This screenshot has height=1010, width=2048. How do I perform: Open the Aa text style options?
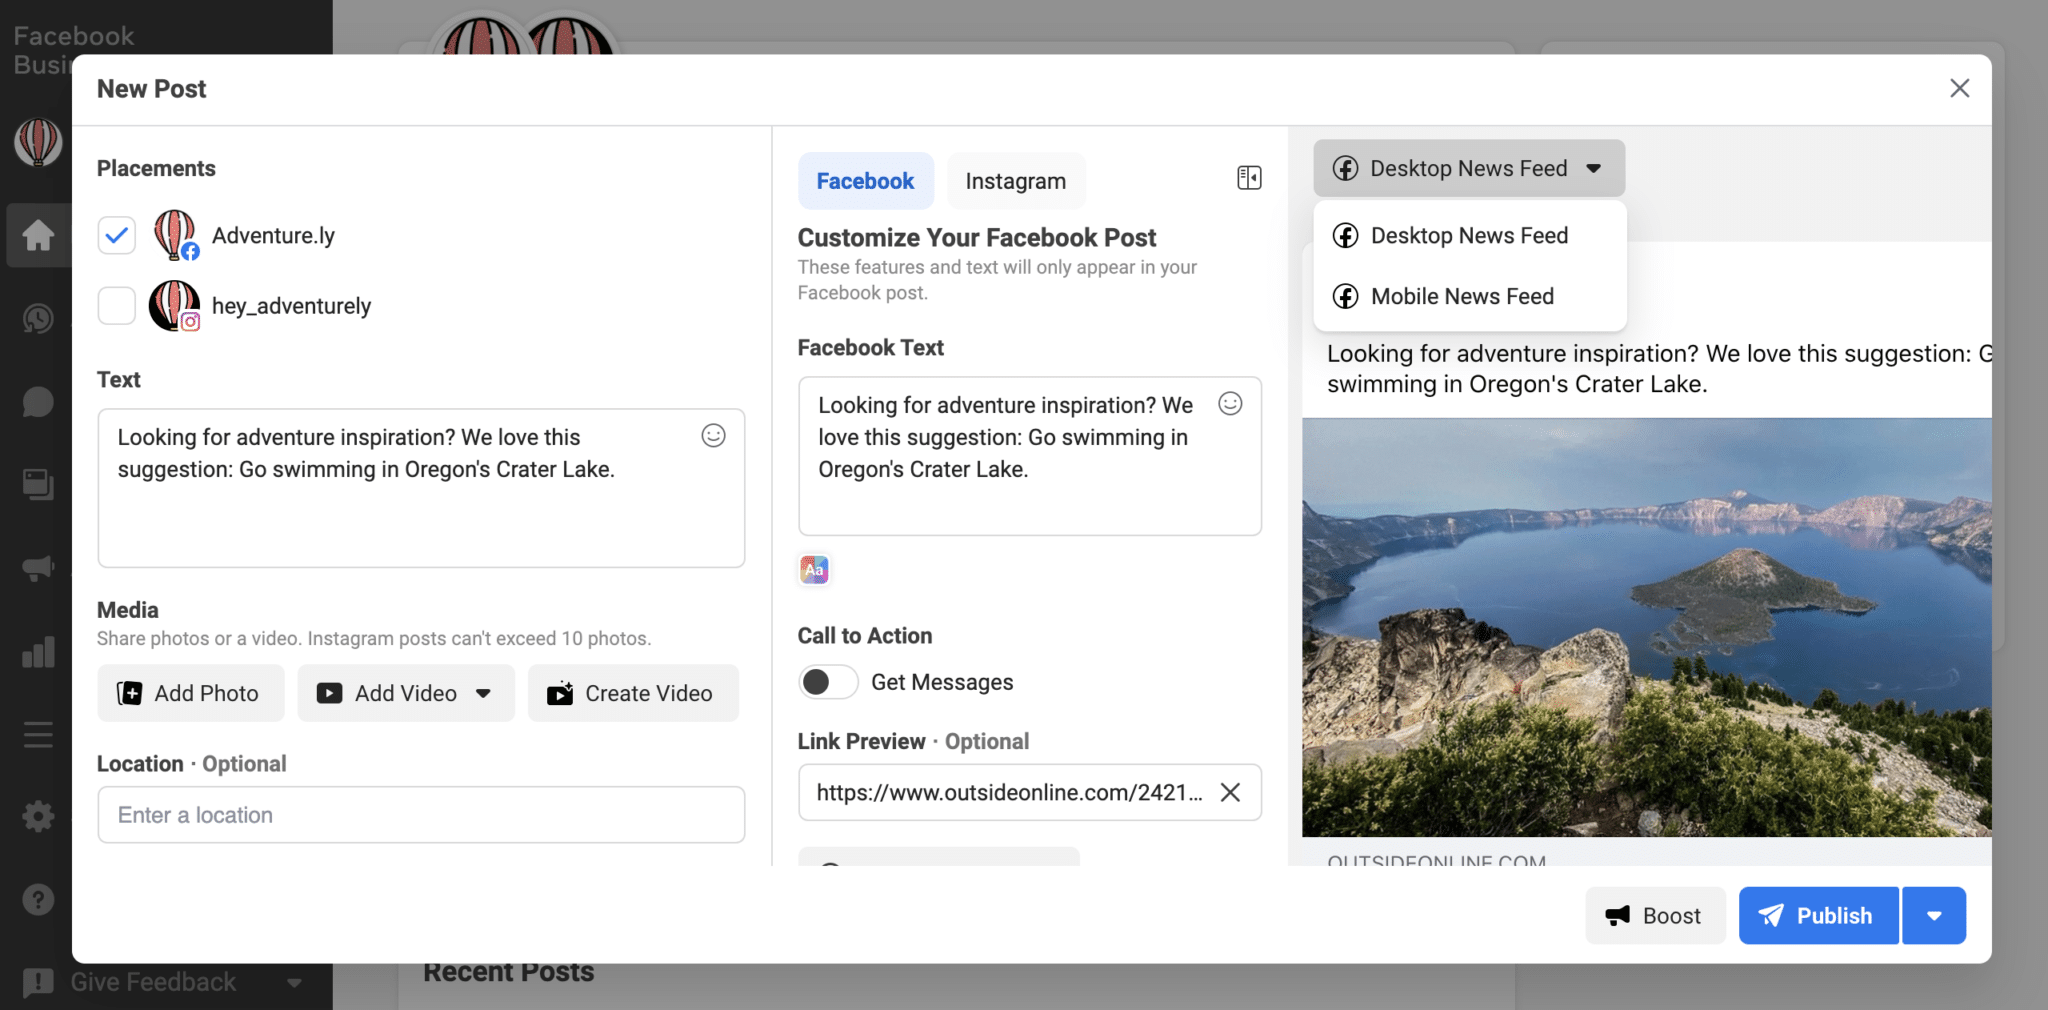coord(812,569)
